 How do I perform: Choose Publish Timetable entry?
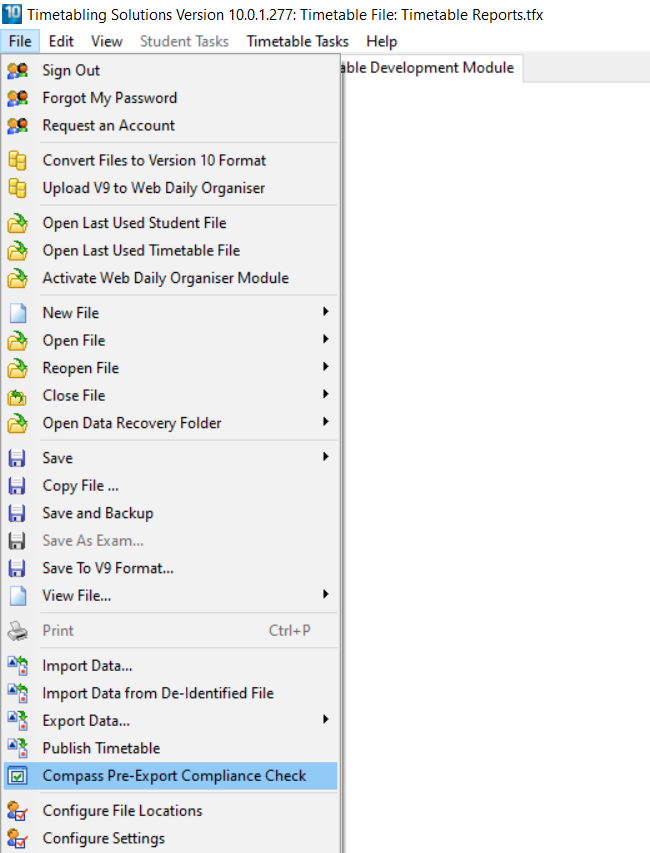point(170,749)
